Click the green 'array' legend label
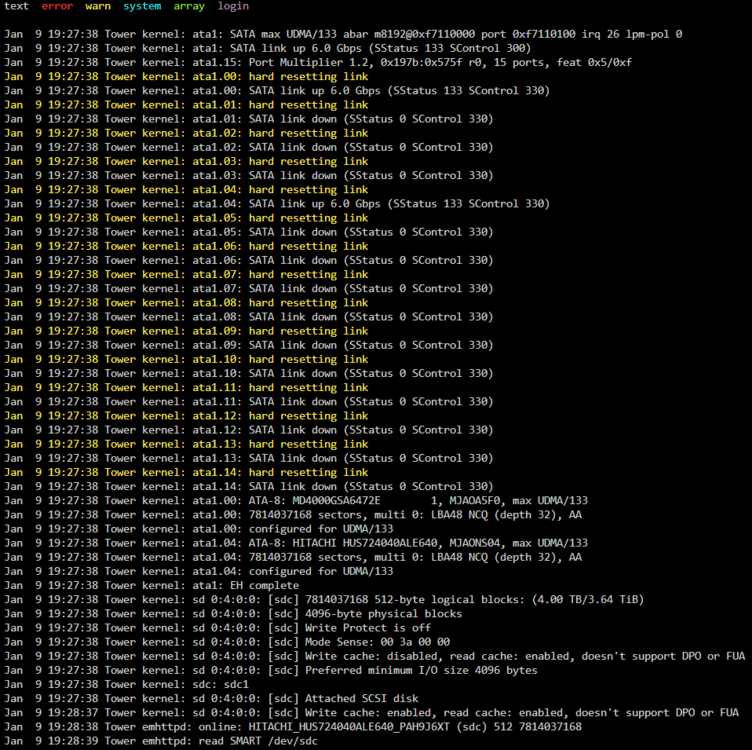This screenshot has width=752, height=750. (189, 6)
